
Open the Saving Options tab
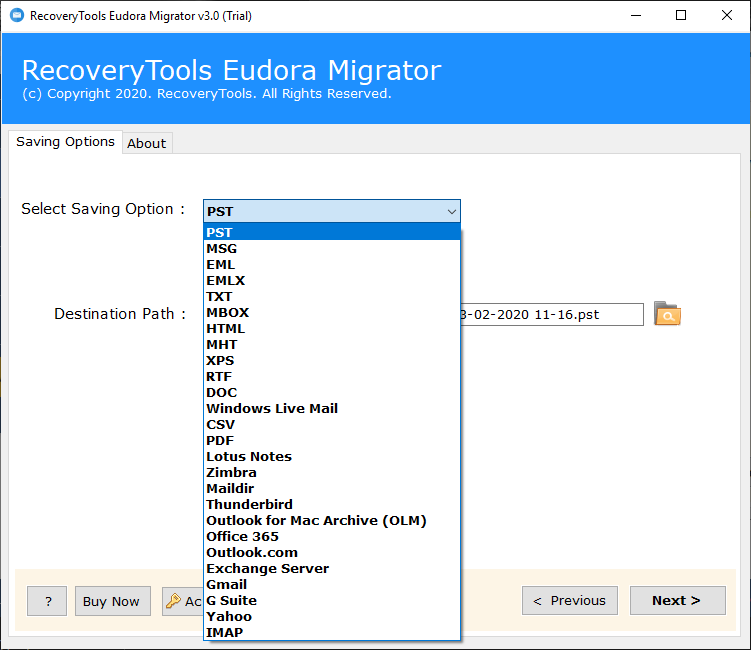pos(65,142)
